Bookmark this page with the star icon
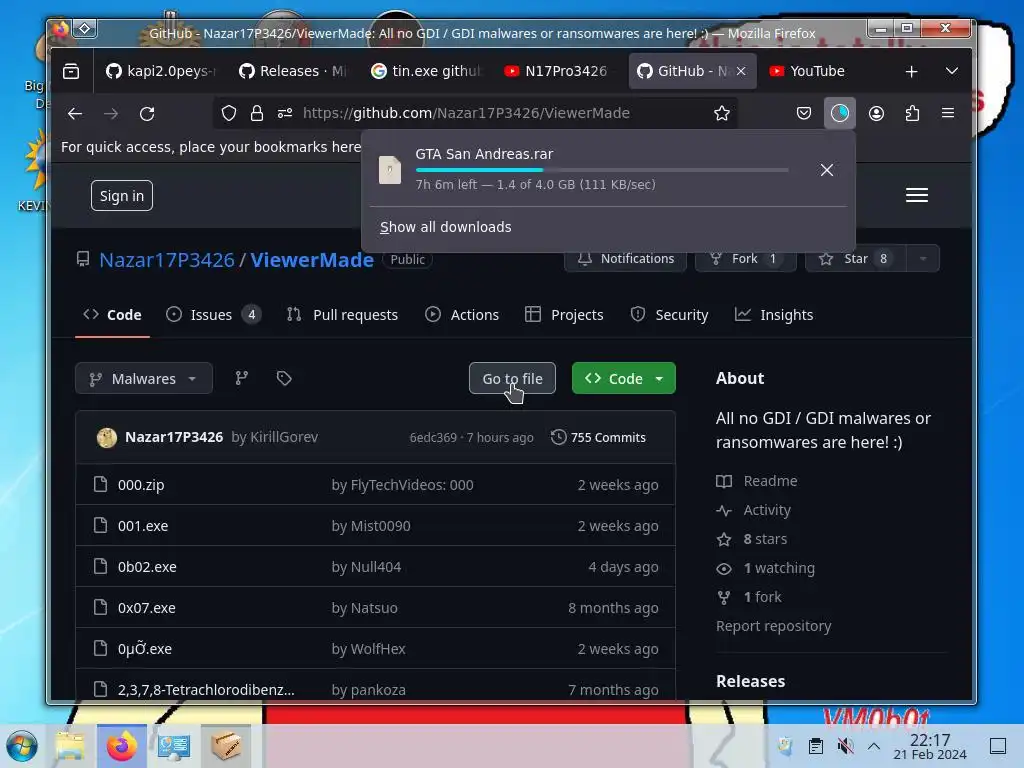The height and width of the screenshot is (768, 1024). (722, 114)
